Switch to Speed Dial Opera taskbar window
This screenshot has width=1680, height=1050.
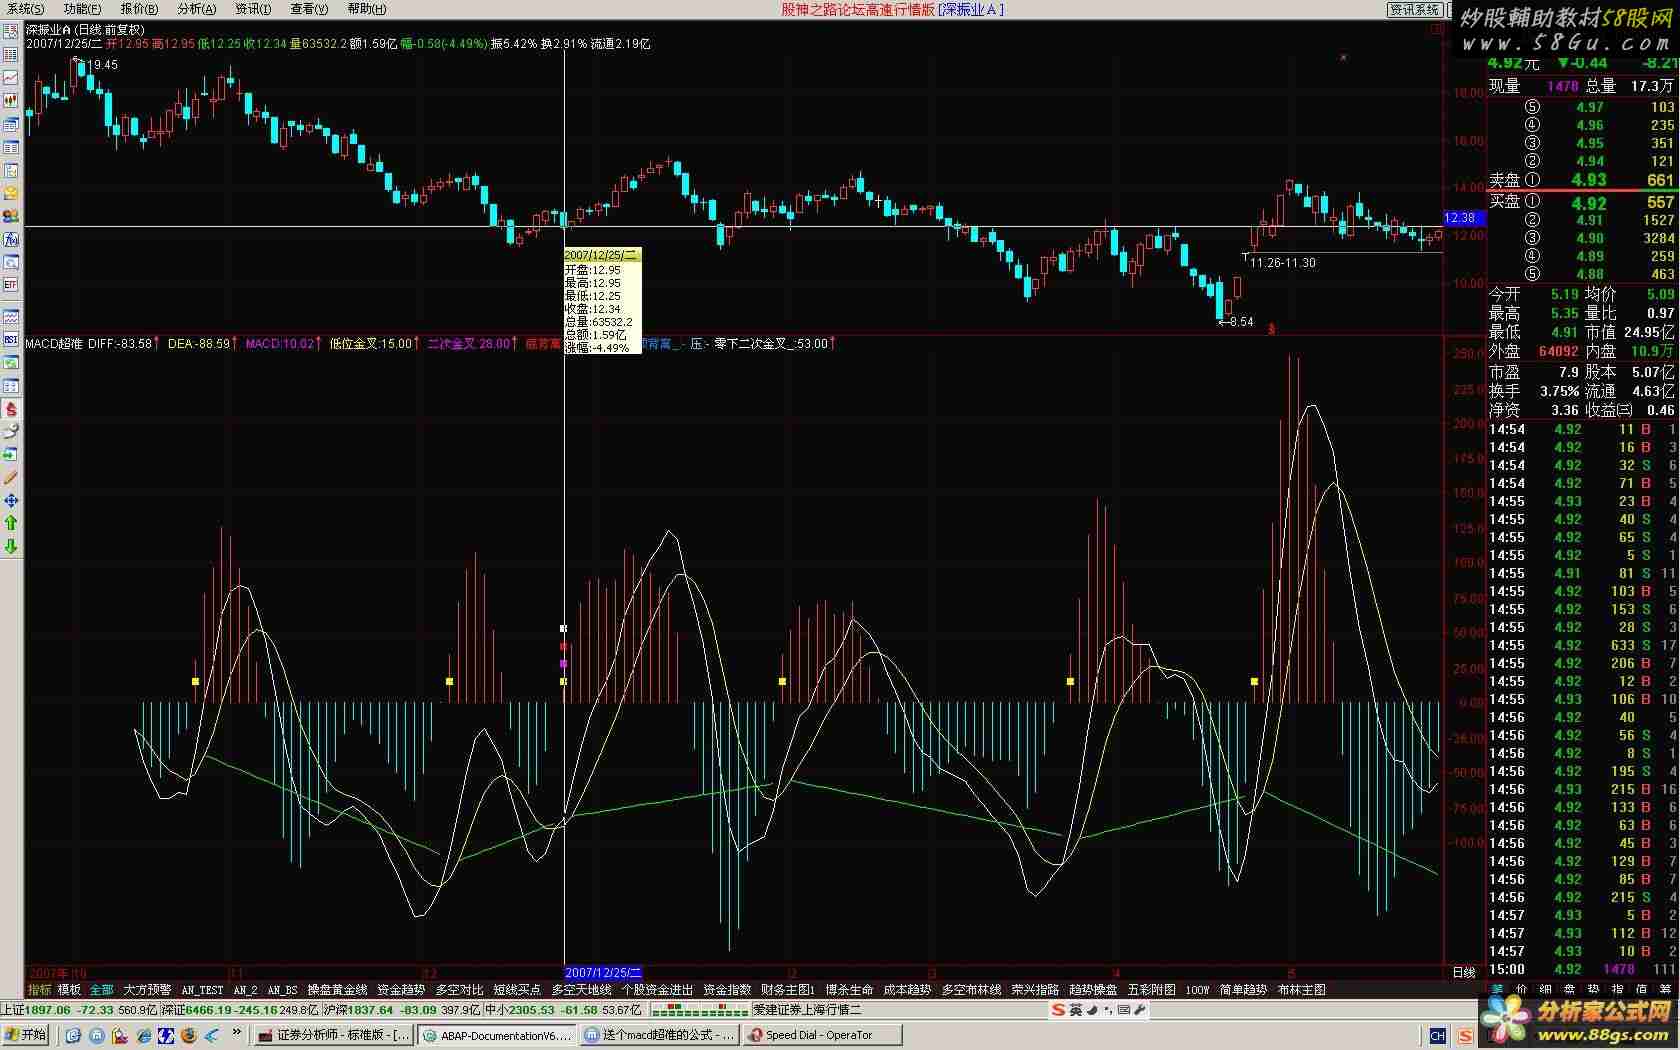(823, 1035)
